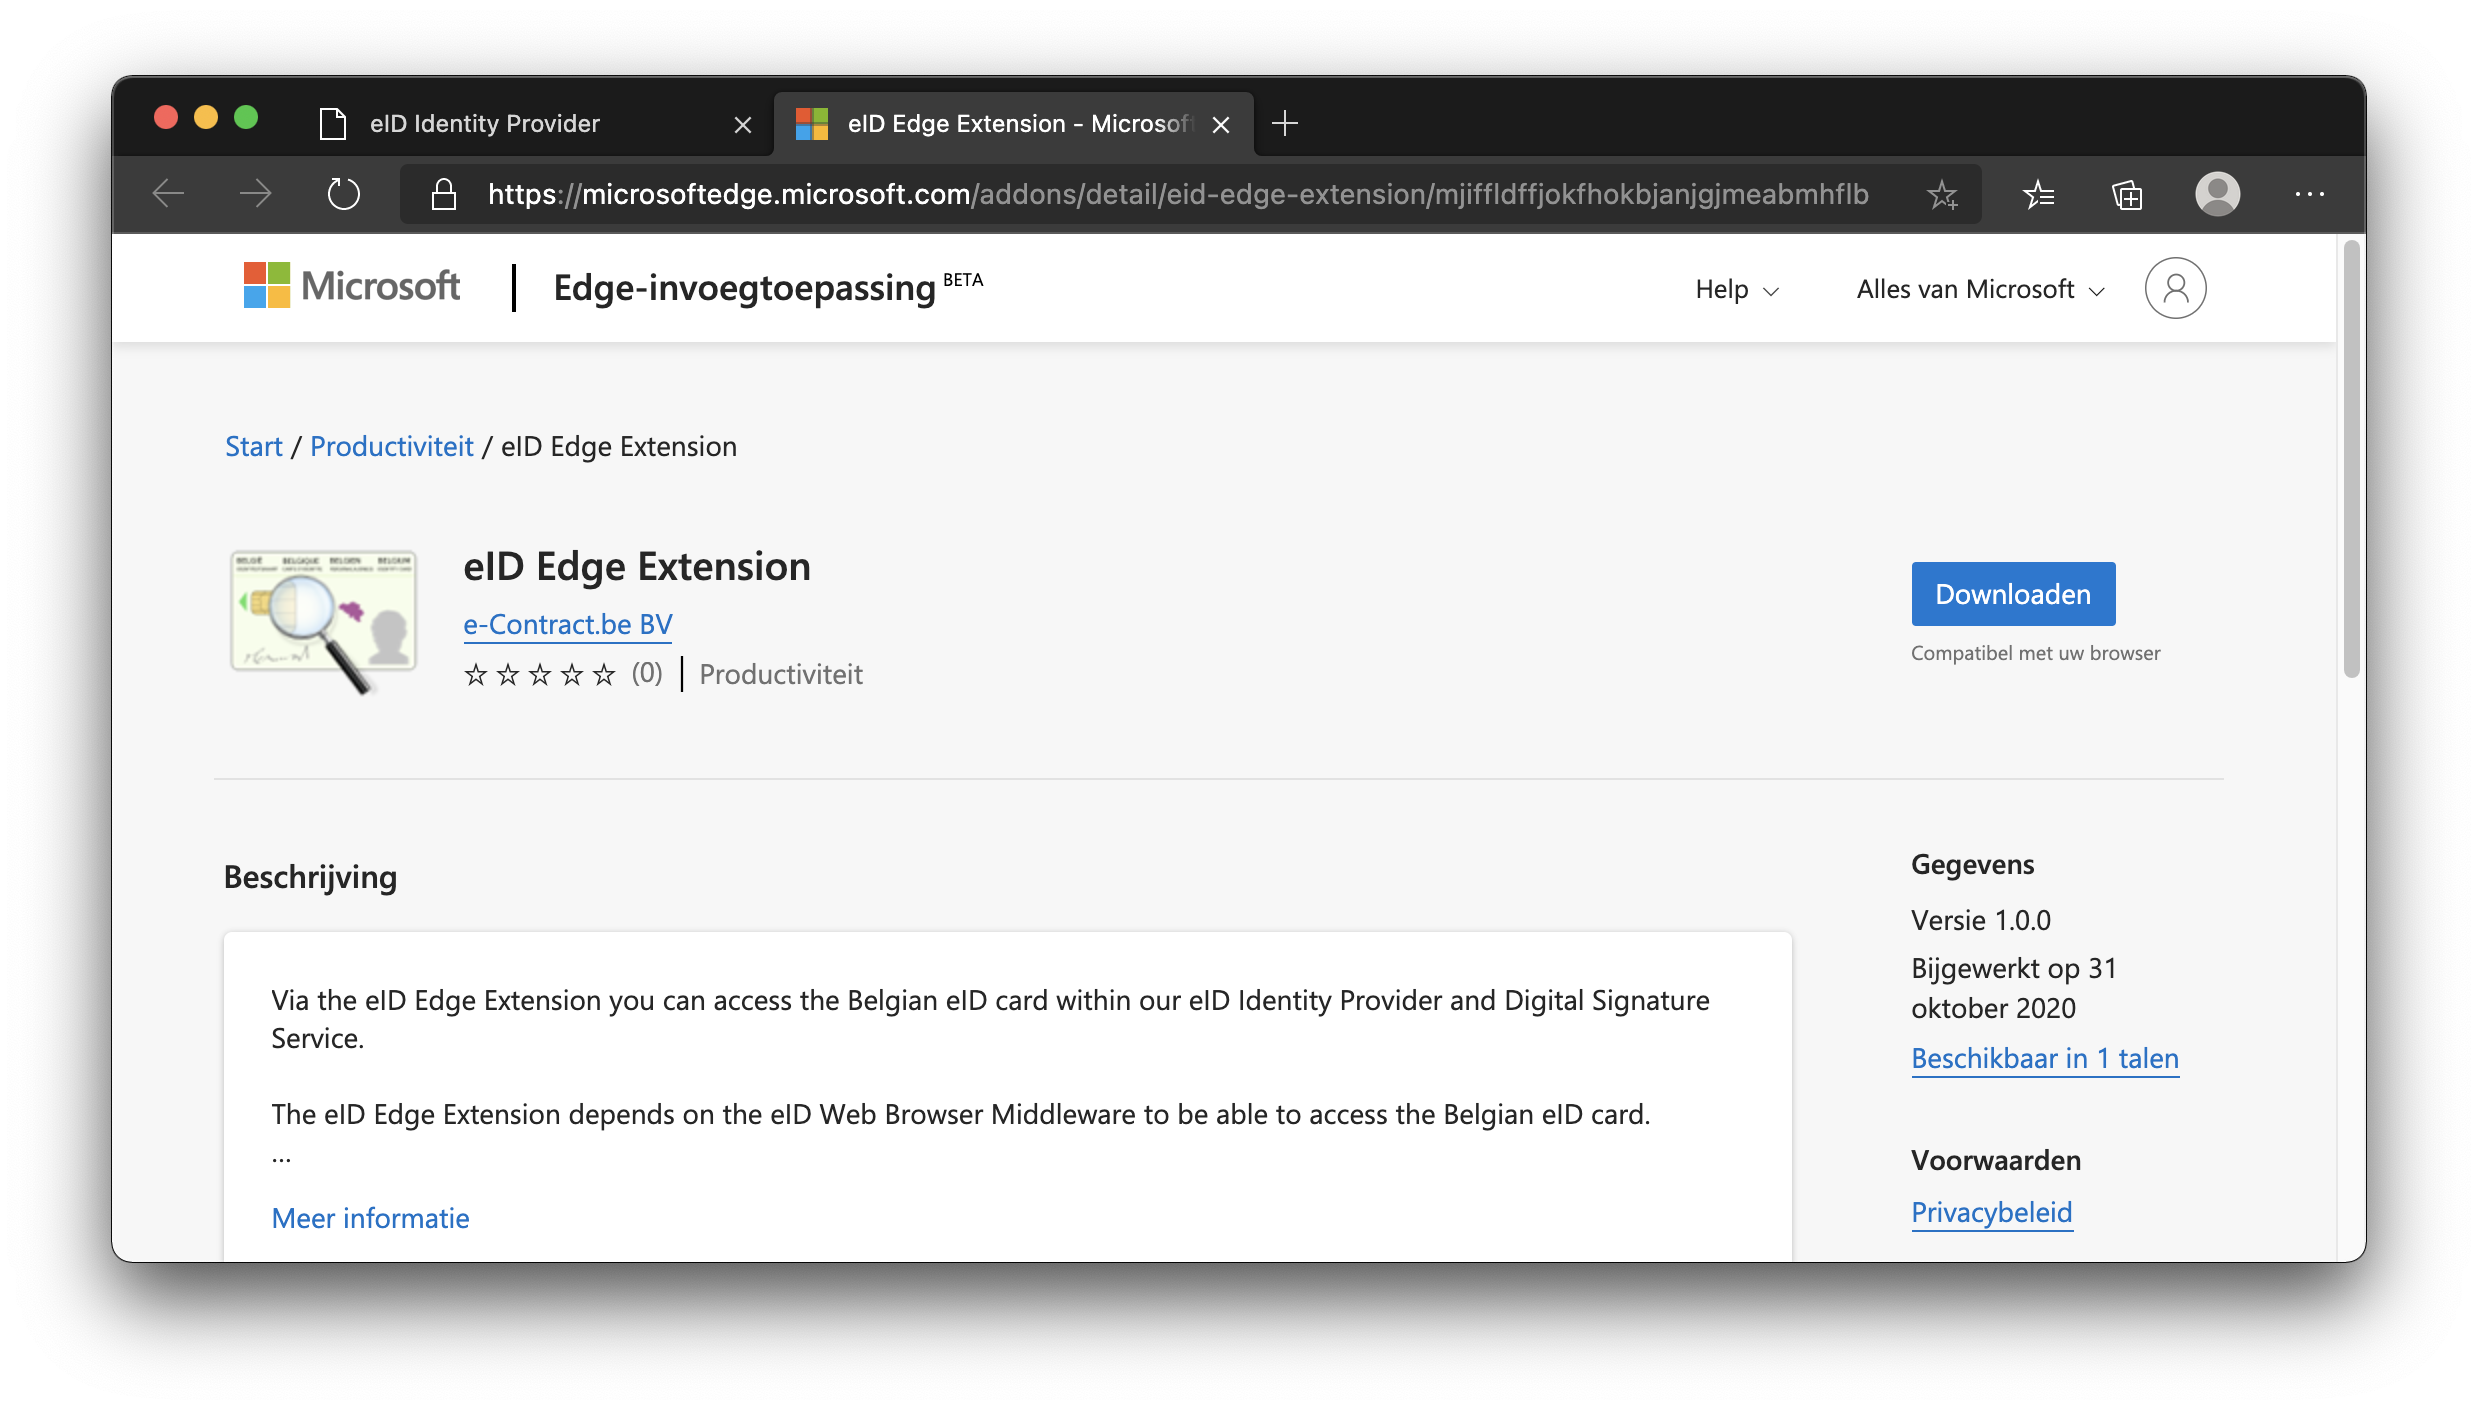Open a new tab with plus
The width and height of the screenshot is (2478, 1410).
1285,123
